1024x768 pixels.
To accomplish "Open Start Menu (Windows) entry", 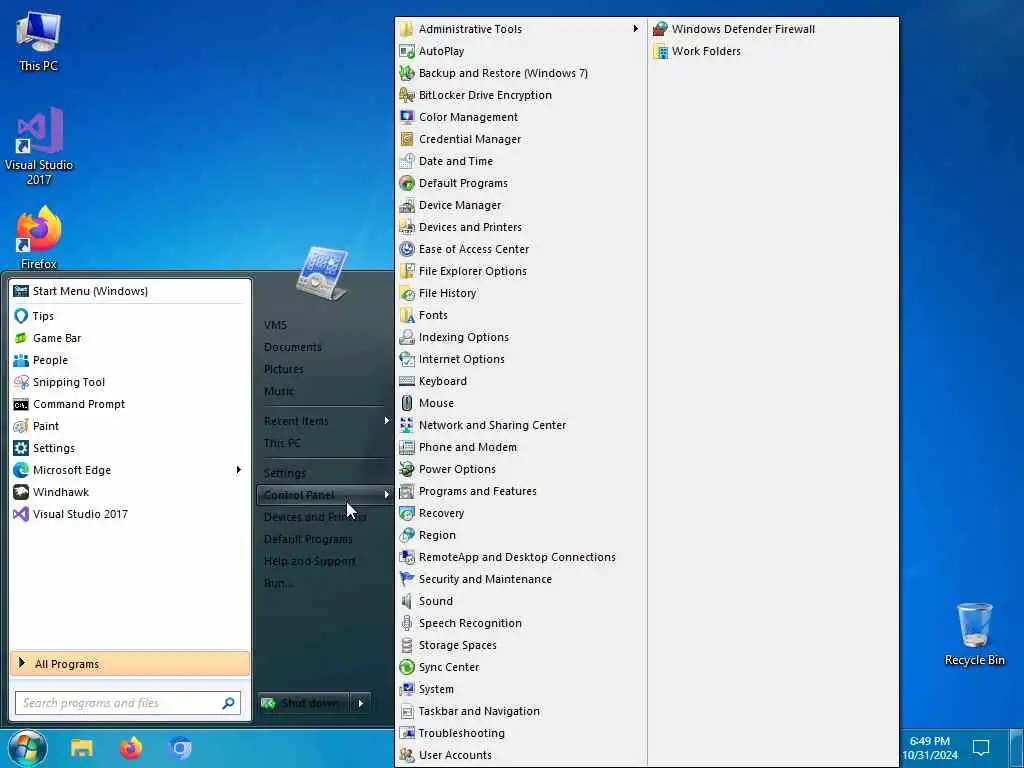I will (x=130, y=291).
